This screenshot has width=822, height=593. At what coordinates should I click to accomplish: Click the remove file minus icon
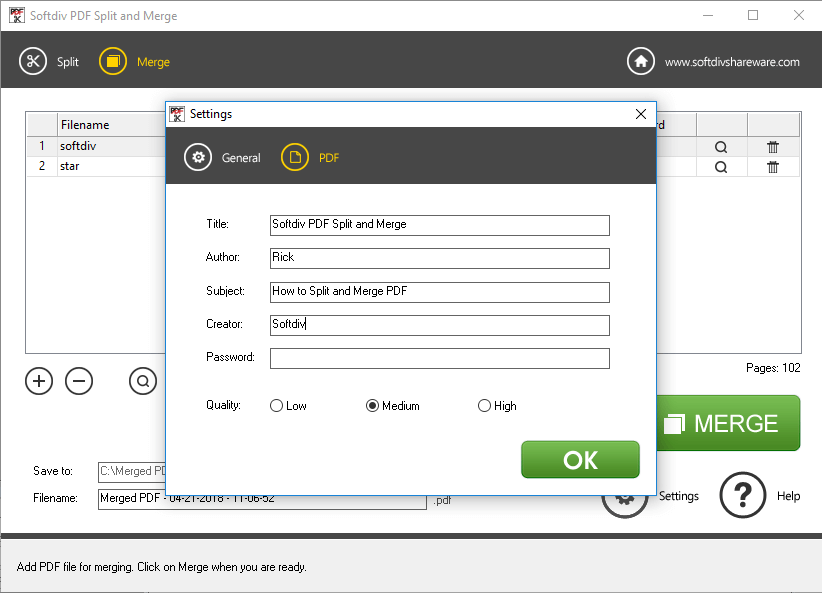point(79,381)
